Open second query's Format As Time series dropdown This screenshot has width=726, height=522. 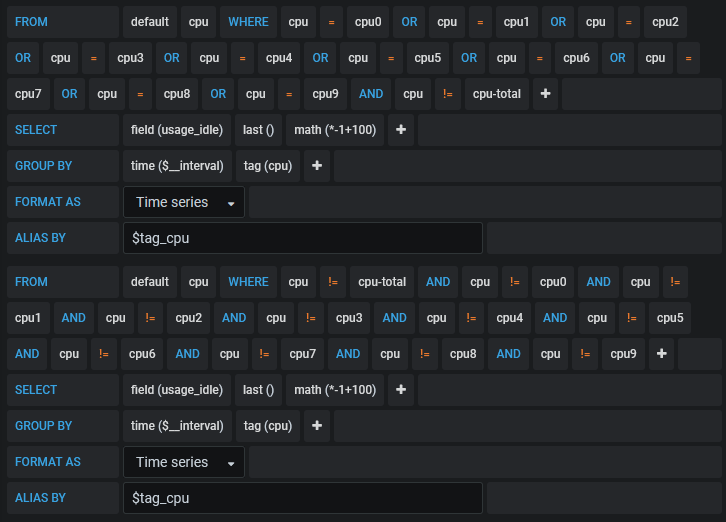184,462
